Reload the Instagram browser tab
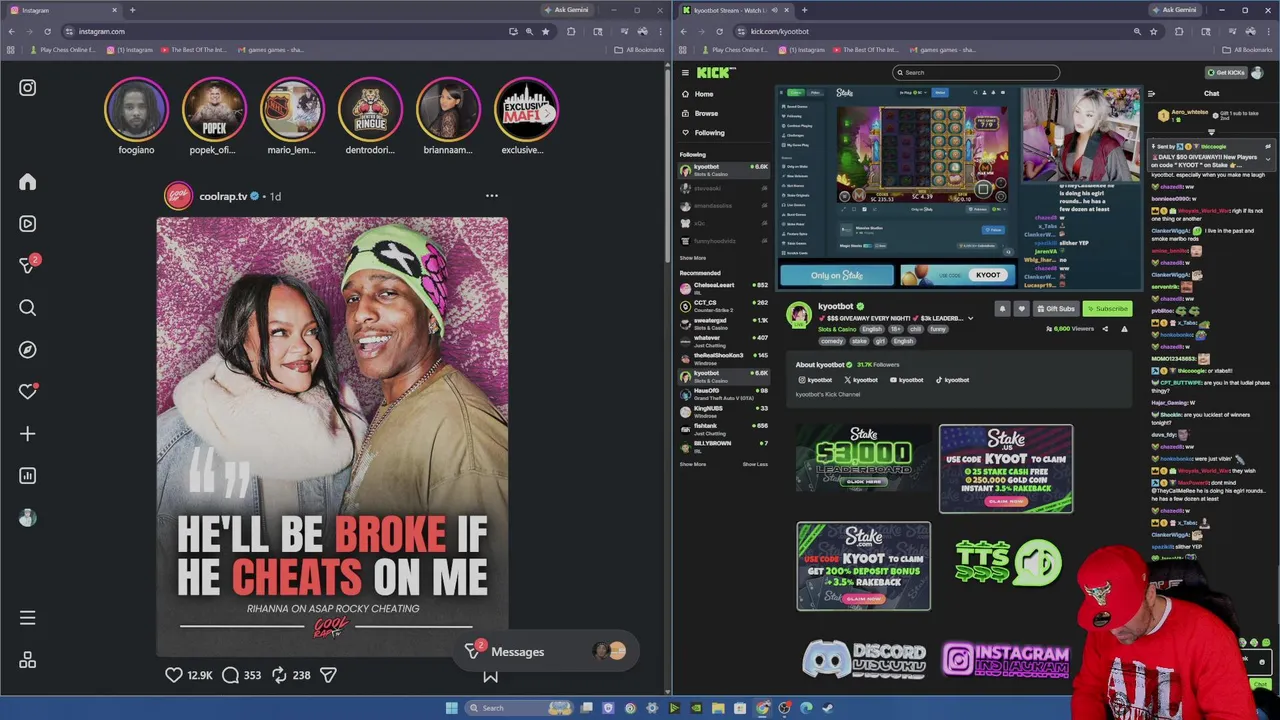Image resolution: width=1280 pixels, height=720 pixels. [x=47, y=31]
